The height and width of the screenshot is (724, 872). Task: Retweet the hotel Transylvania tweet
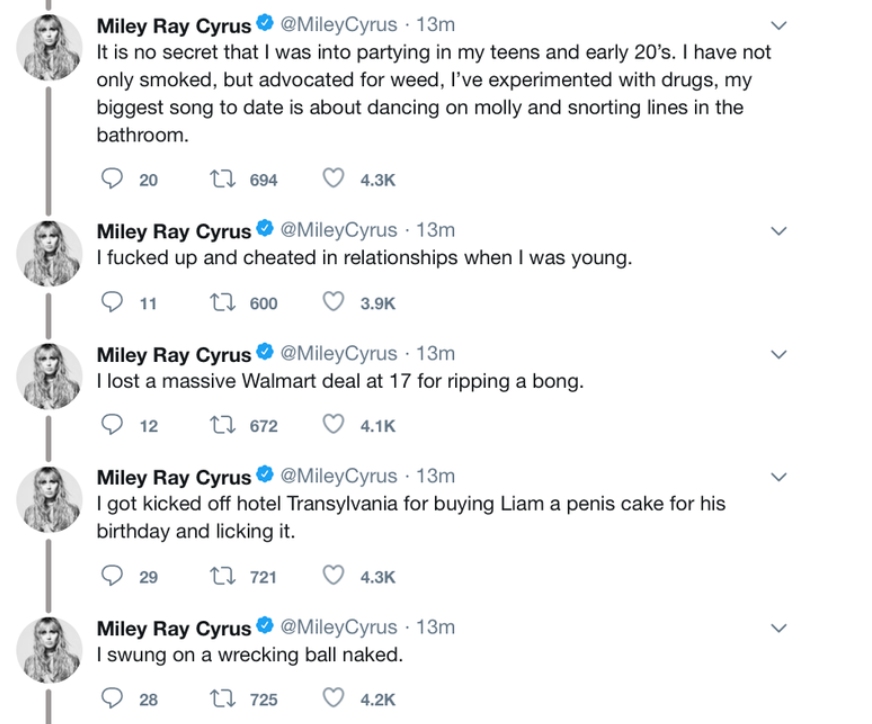[219, 576]
